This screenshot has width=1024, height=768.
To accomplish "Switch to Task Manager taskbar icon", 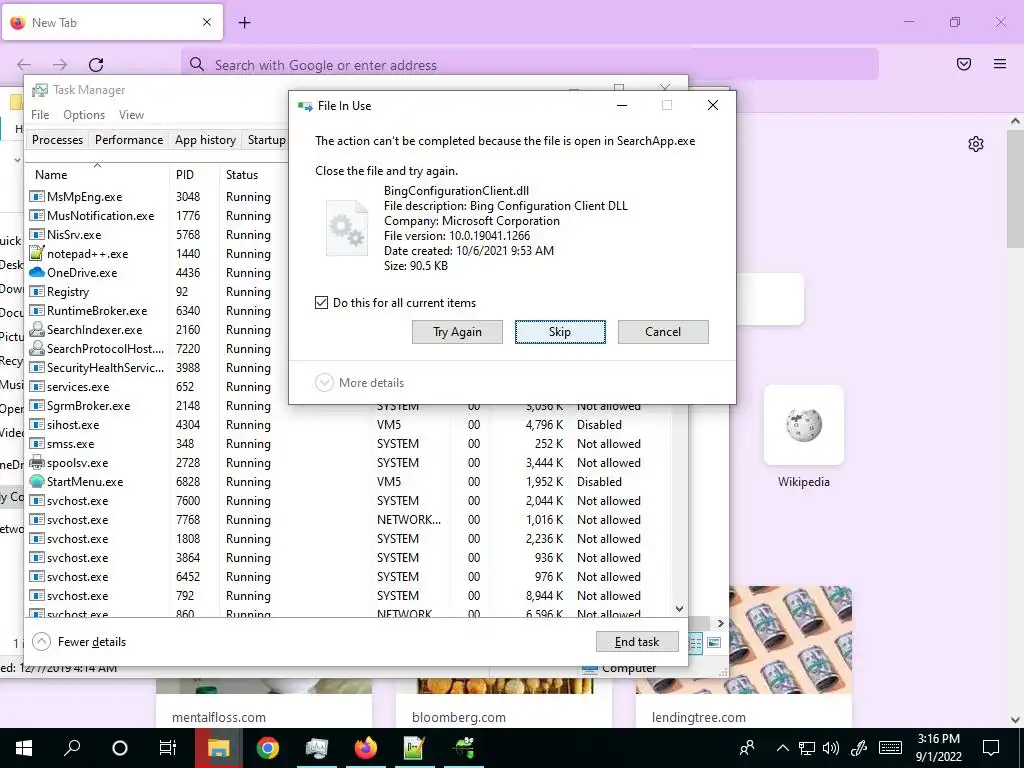I will pyautogui.click(x=317, y=748).
